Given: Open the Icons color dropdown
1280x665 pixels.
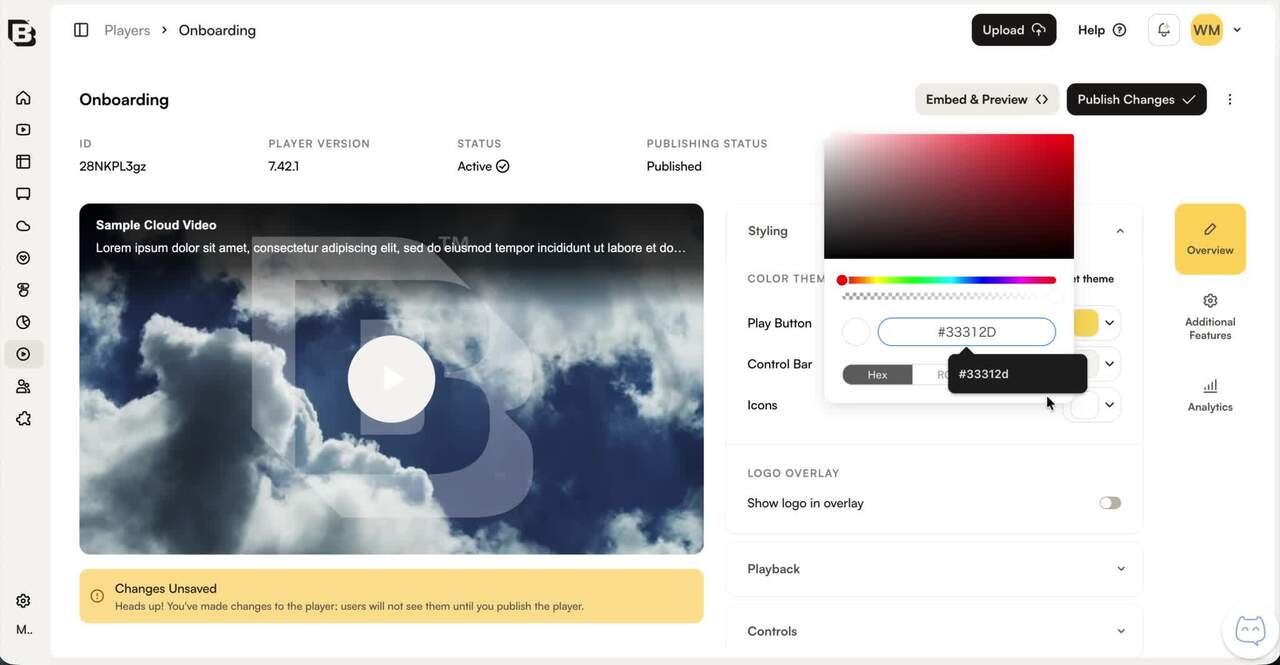Looking at the screenshot, I should (x=1109, y=405).
